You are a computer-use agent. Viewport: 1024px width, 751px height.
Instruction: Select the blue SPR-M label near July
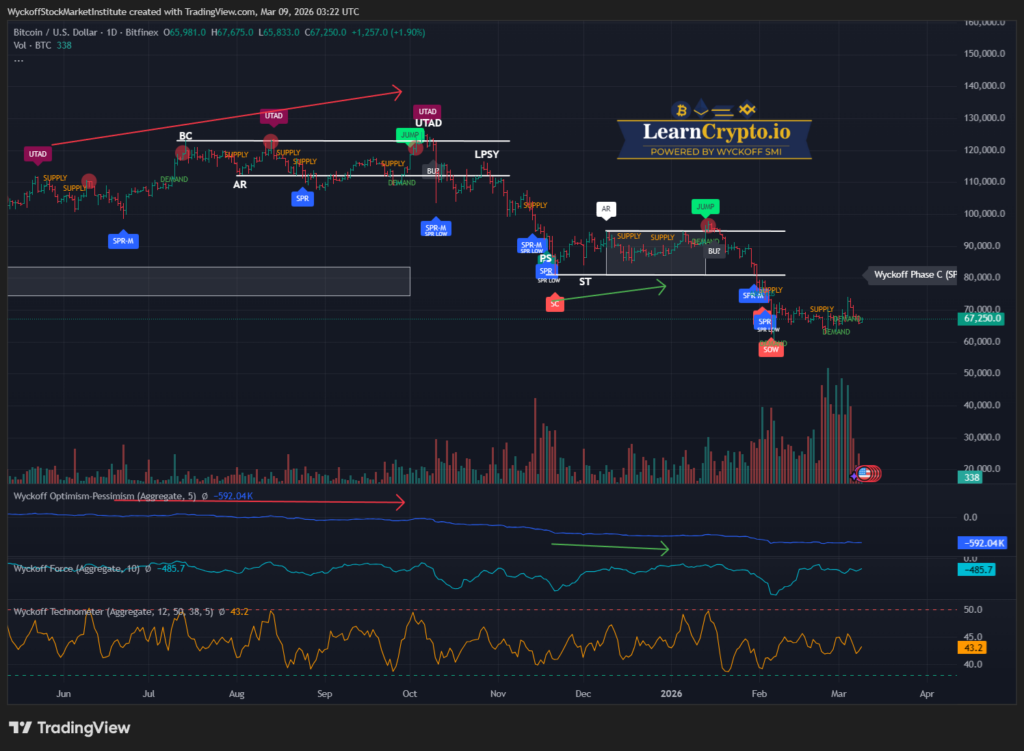pyautogui.click(x=123, y=241)
